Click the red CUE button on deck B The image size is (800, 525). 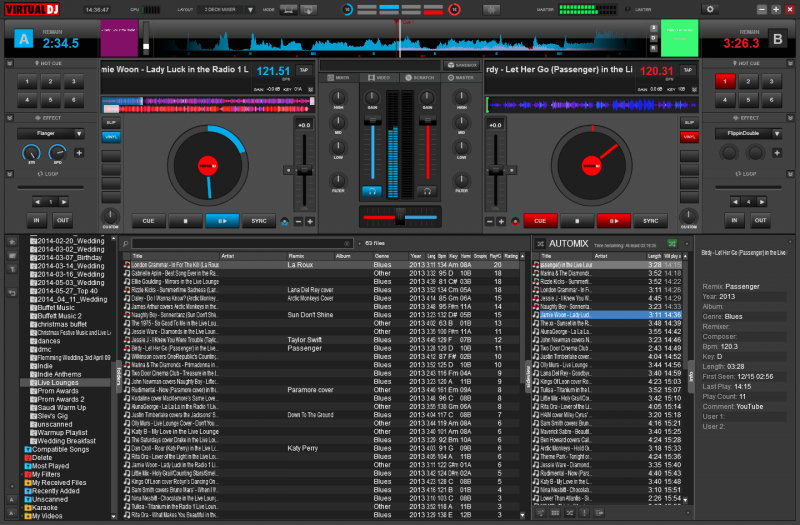point(540,221)
